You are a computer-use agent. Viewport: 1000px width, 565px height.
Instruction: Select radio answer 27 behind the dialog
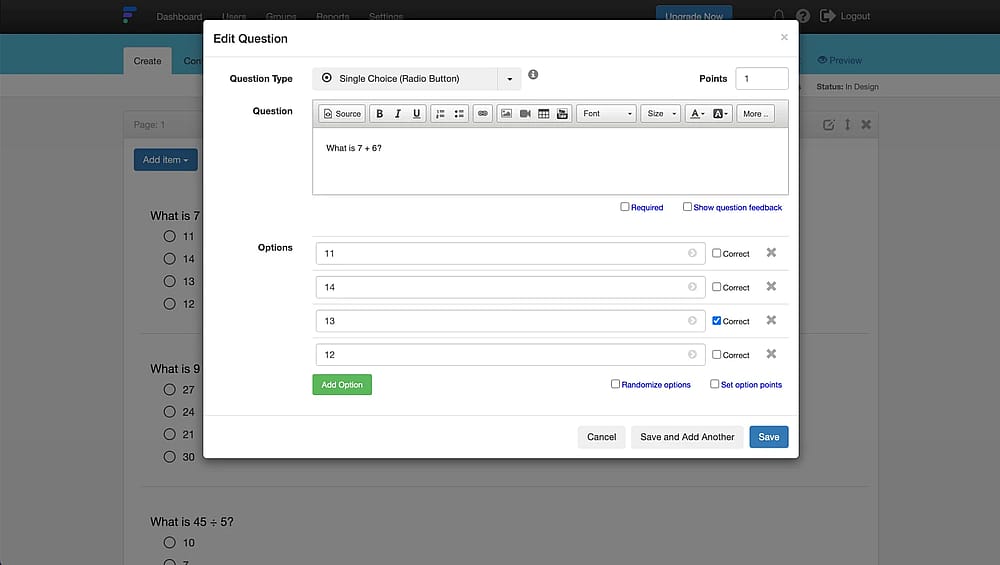[170, 390]
